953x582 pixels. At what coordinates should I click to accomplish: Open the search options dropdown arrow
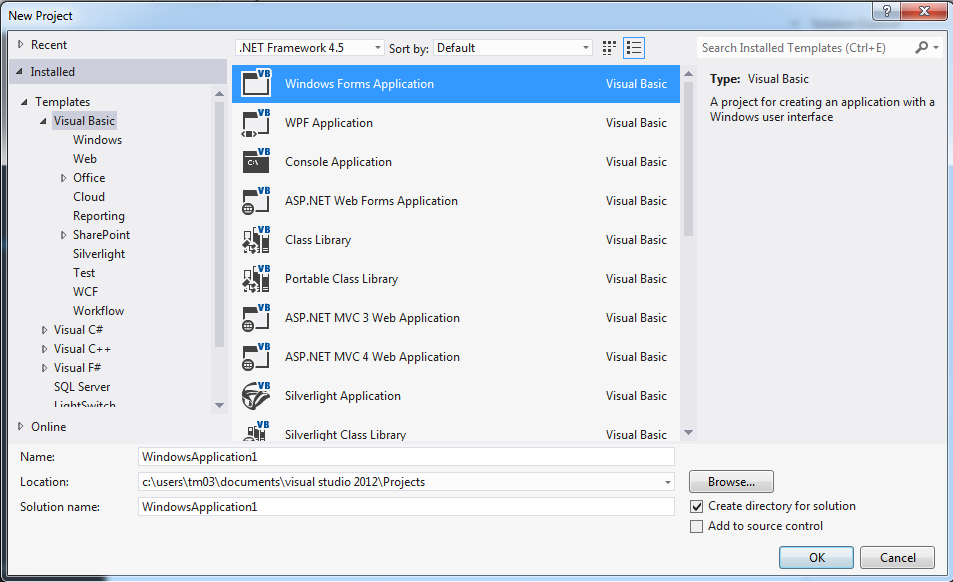pyautogui.click(x=937, y=47)
